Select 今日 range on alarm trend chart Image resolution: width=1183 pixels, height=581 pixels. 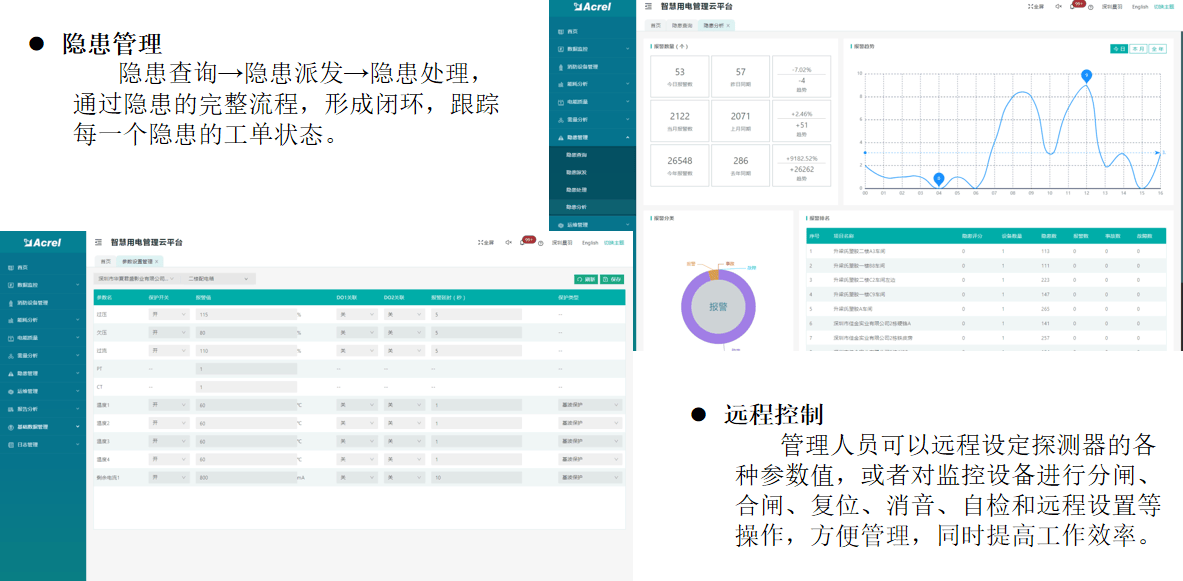1119,48
